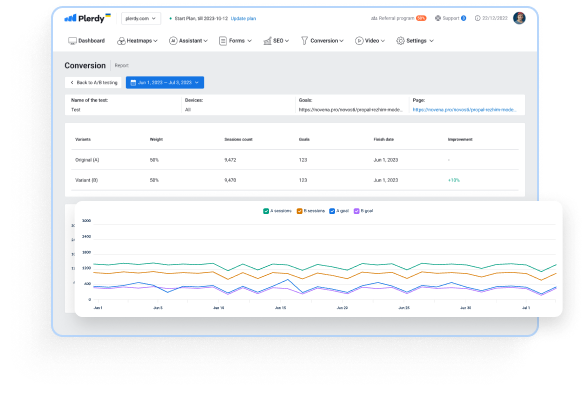The height and width of the screenshot is (395, 584).
Task: Click the Conversion funnel icon
Action: click(304, 41)
